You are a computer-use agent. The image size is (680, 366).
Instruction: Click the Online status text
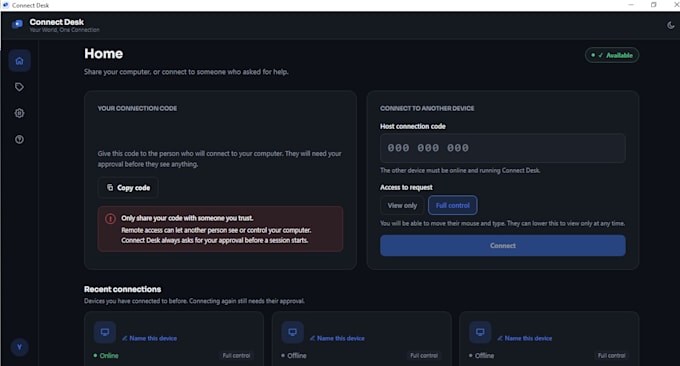coord(109,356)
